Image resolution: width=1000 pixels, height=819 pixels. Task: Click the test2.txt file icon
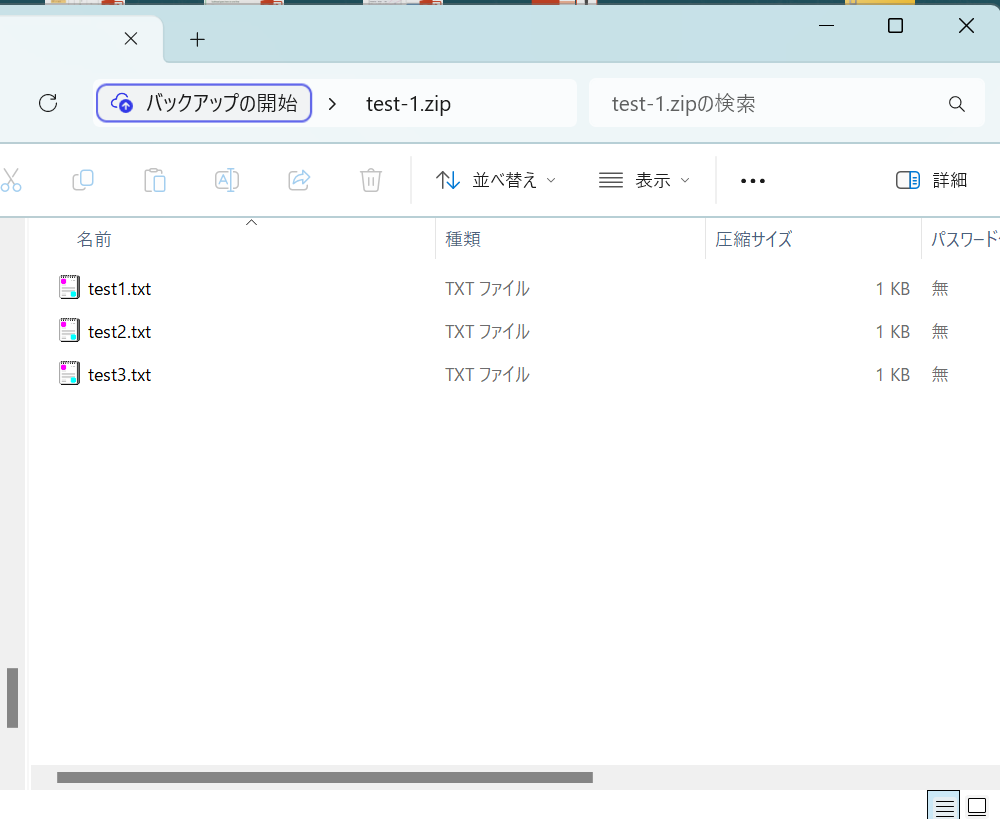pyautogui.click(x=69, y=330)
